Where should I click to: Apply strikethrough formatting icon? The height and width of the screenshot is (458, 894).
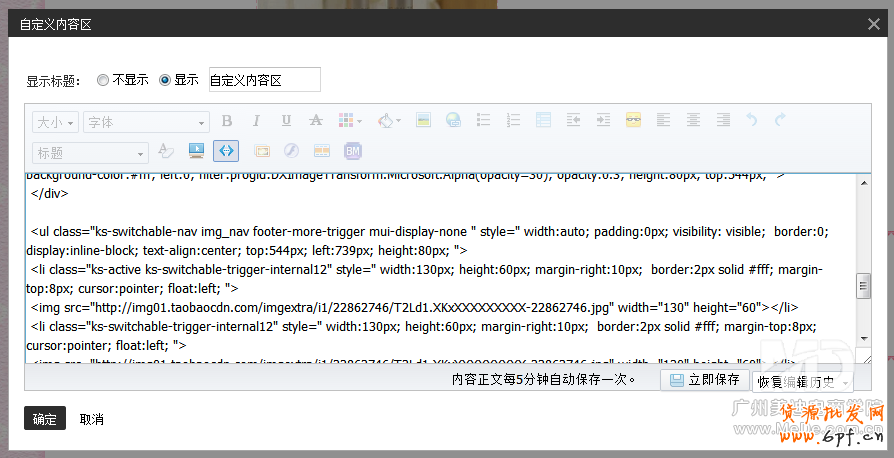point(316,121)
